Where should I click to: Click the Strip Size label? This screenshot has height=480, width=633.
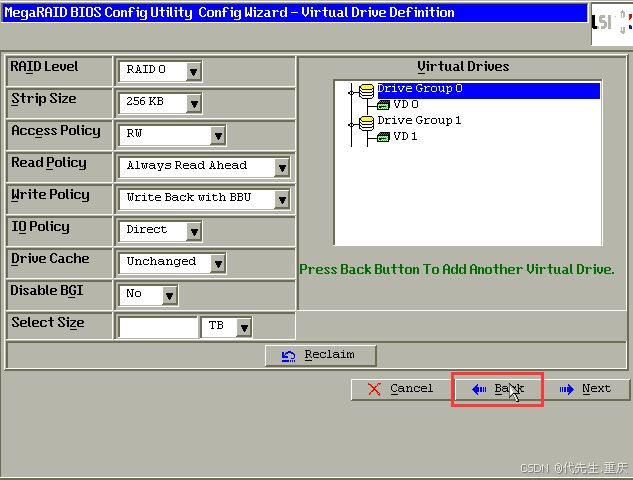[44, 99]
